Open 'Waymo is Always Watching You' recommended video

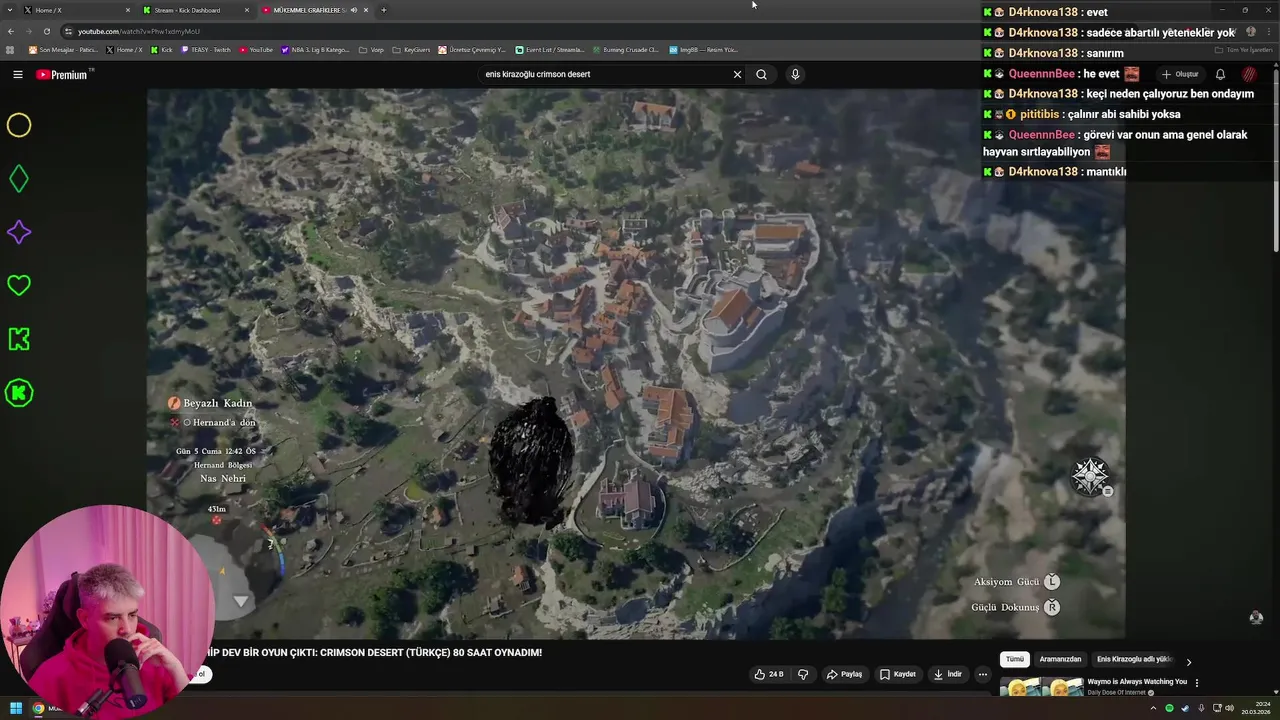1138,682
